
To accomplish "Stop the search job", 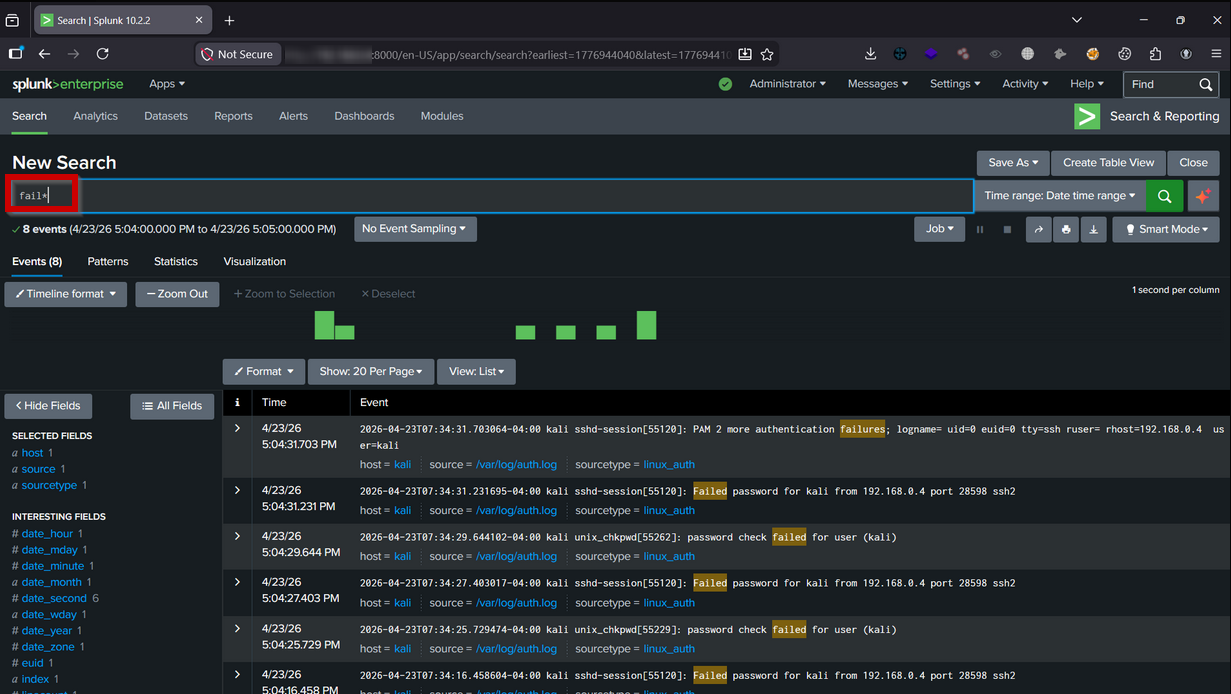I will point(1007,229).
